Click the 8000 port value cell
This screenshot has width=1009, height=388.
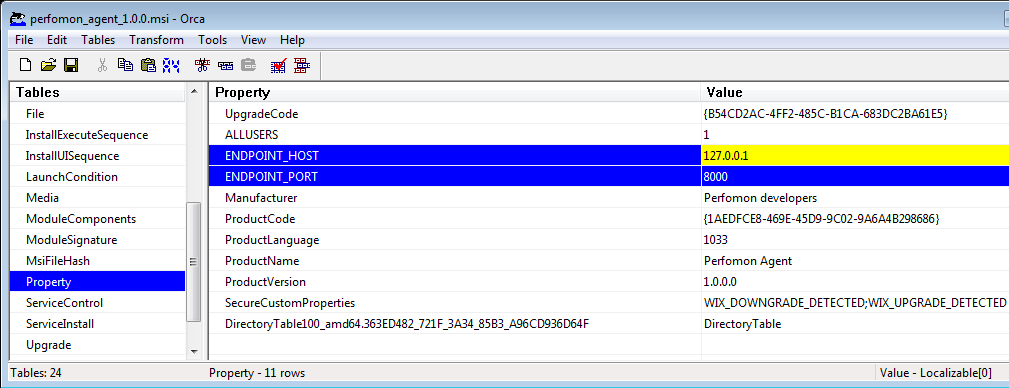point(855,177)
